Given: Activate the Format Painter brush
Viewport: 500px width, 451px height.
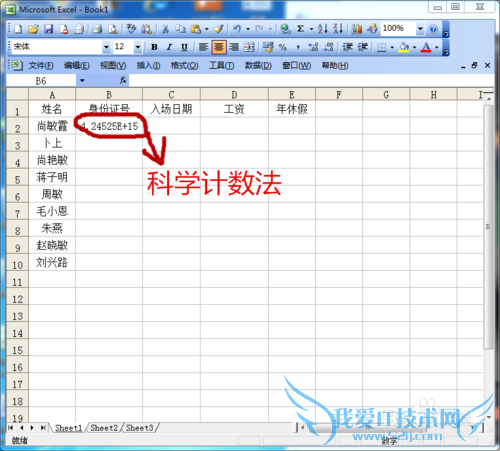Looking at the screenshot, I should 219,29.
